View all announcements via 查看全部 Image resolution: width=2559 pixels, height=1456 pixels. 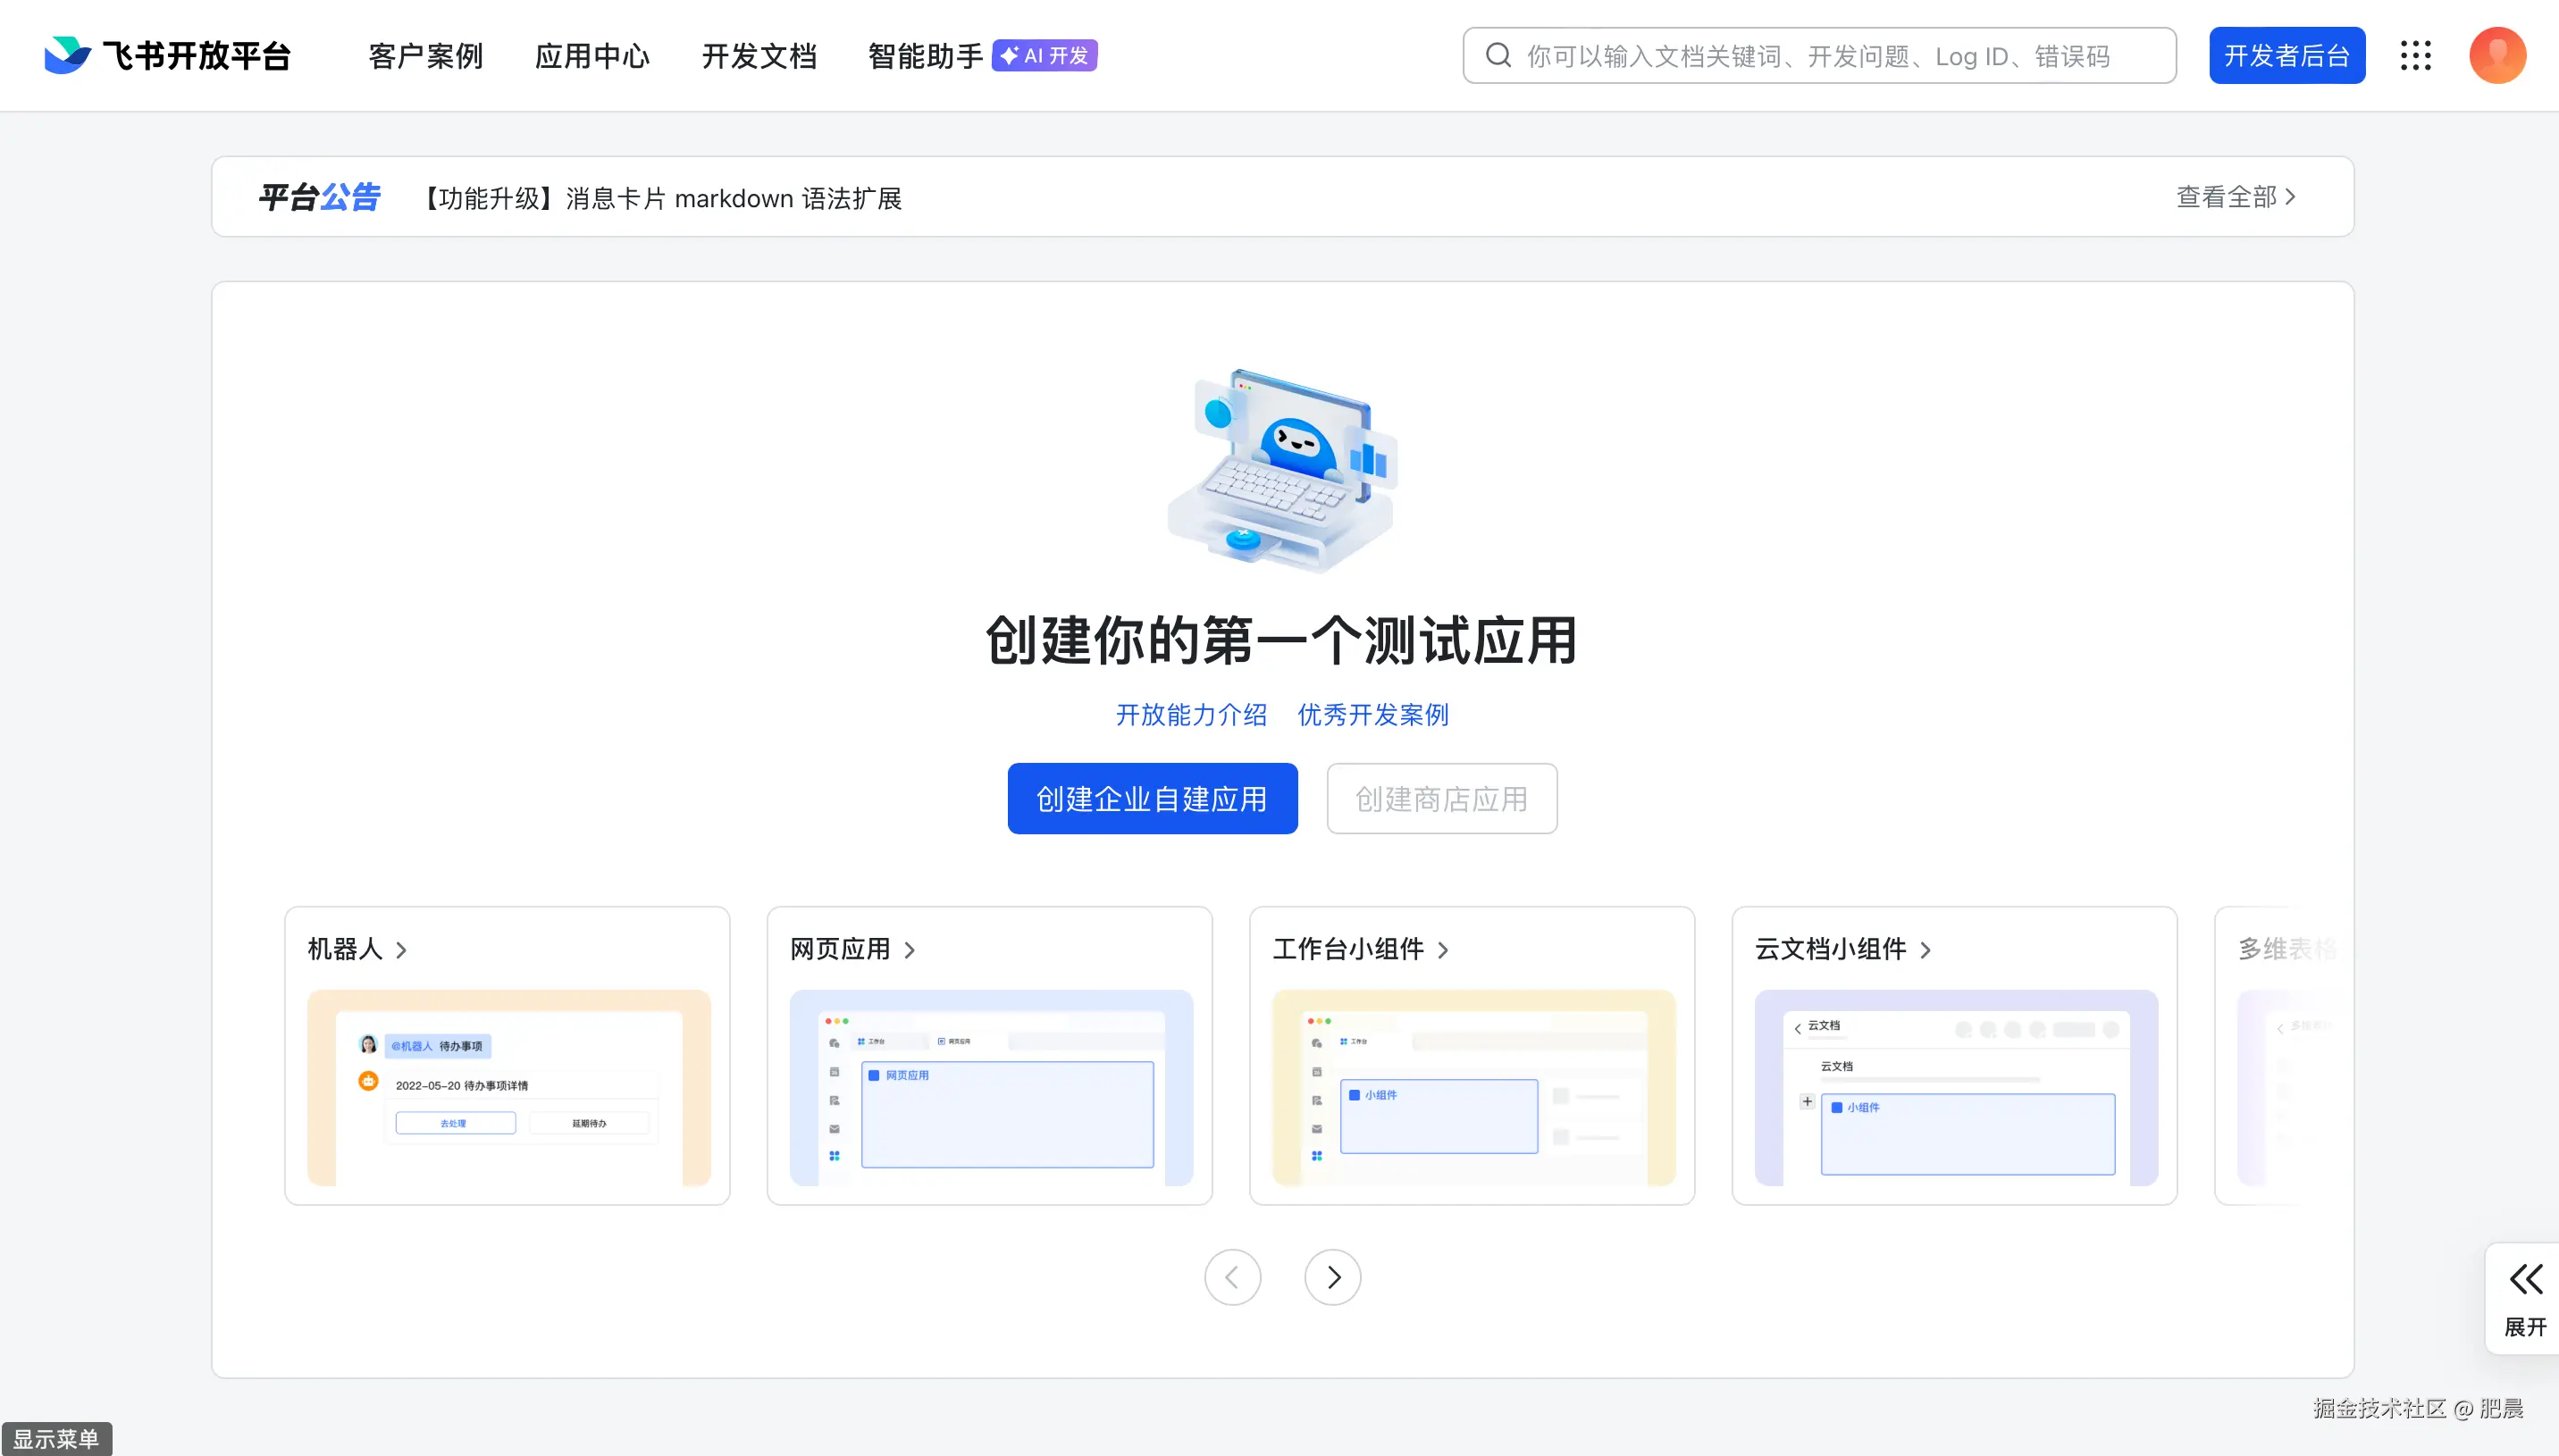tap(2235, 197)
